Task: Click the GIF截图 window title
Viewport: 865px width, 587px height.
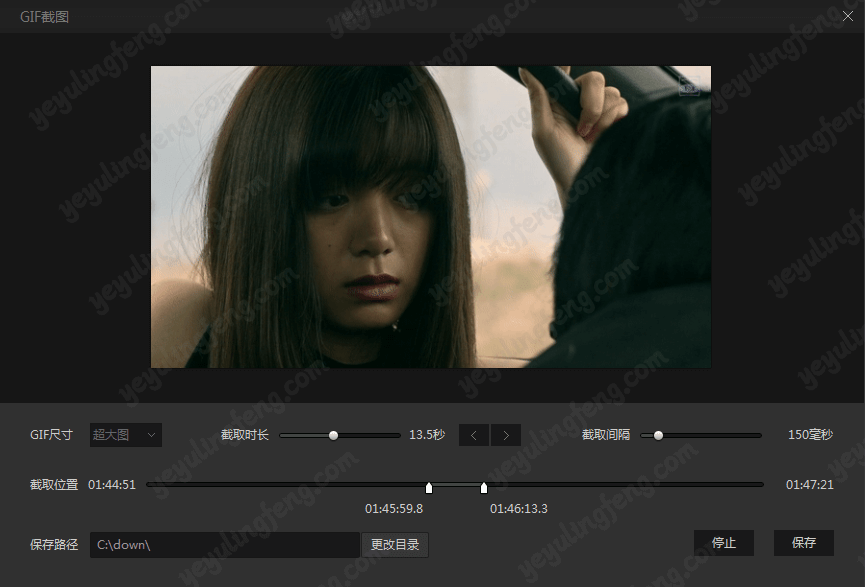Action: tap(45, 17)
